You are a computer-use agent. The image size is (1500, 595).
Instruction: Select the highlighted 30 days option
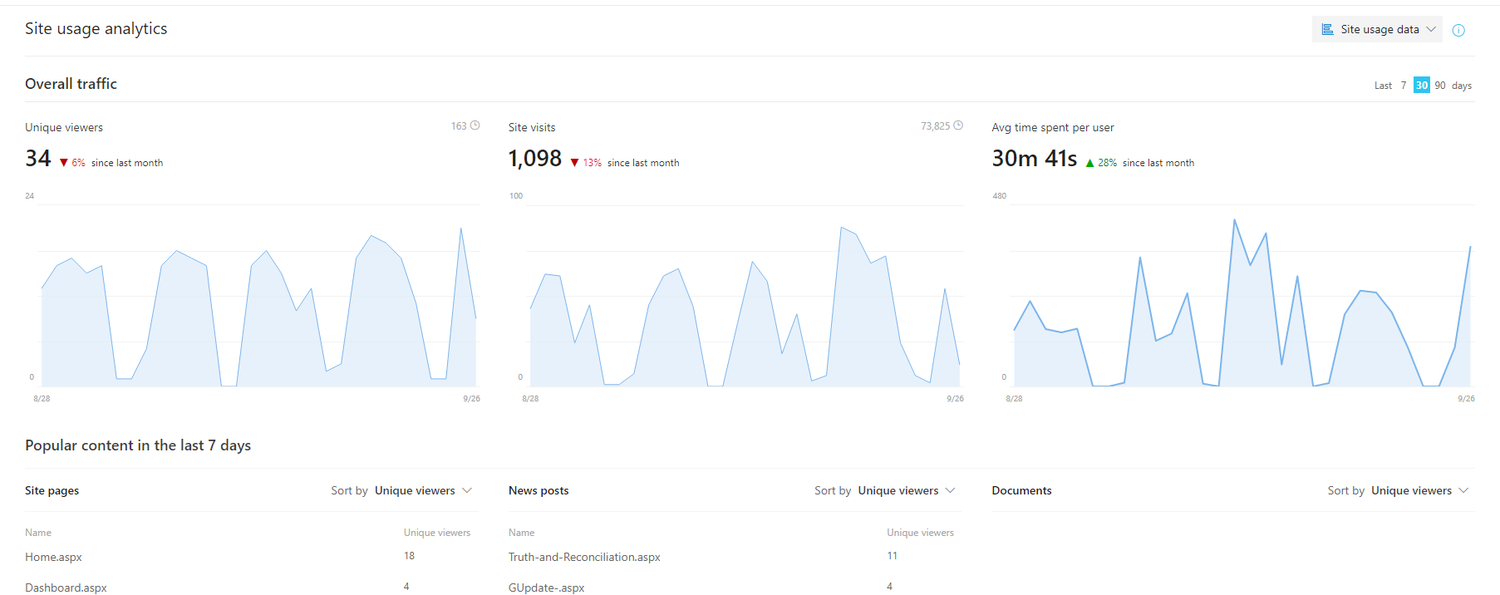pos(1421,85)
